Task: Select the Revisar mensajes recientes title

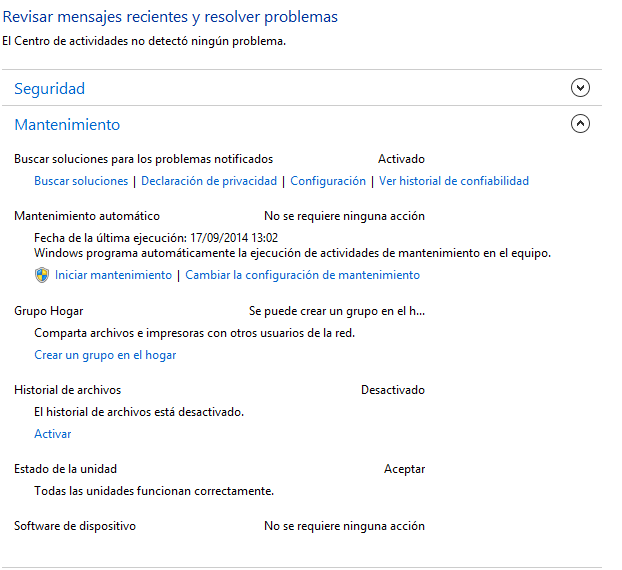Action: click(x=170, y=17)
